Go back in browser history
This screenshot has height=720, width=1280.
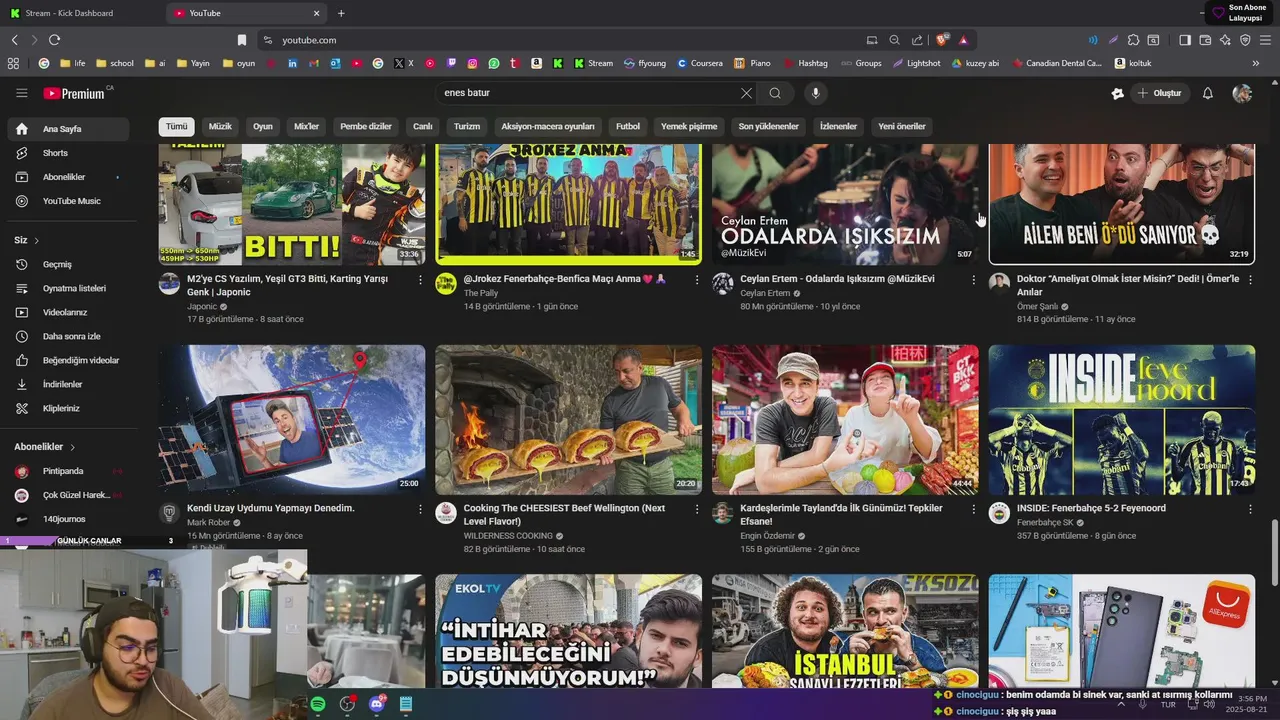coord(14,40)
